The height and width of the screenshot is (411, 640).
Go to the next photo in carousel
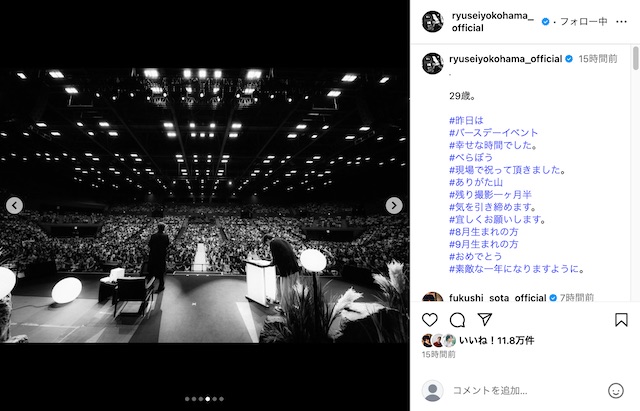394,205
